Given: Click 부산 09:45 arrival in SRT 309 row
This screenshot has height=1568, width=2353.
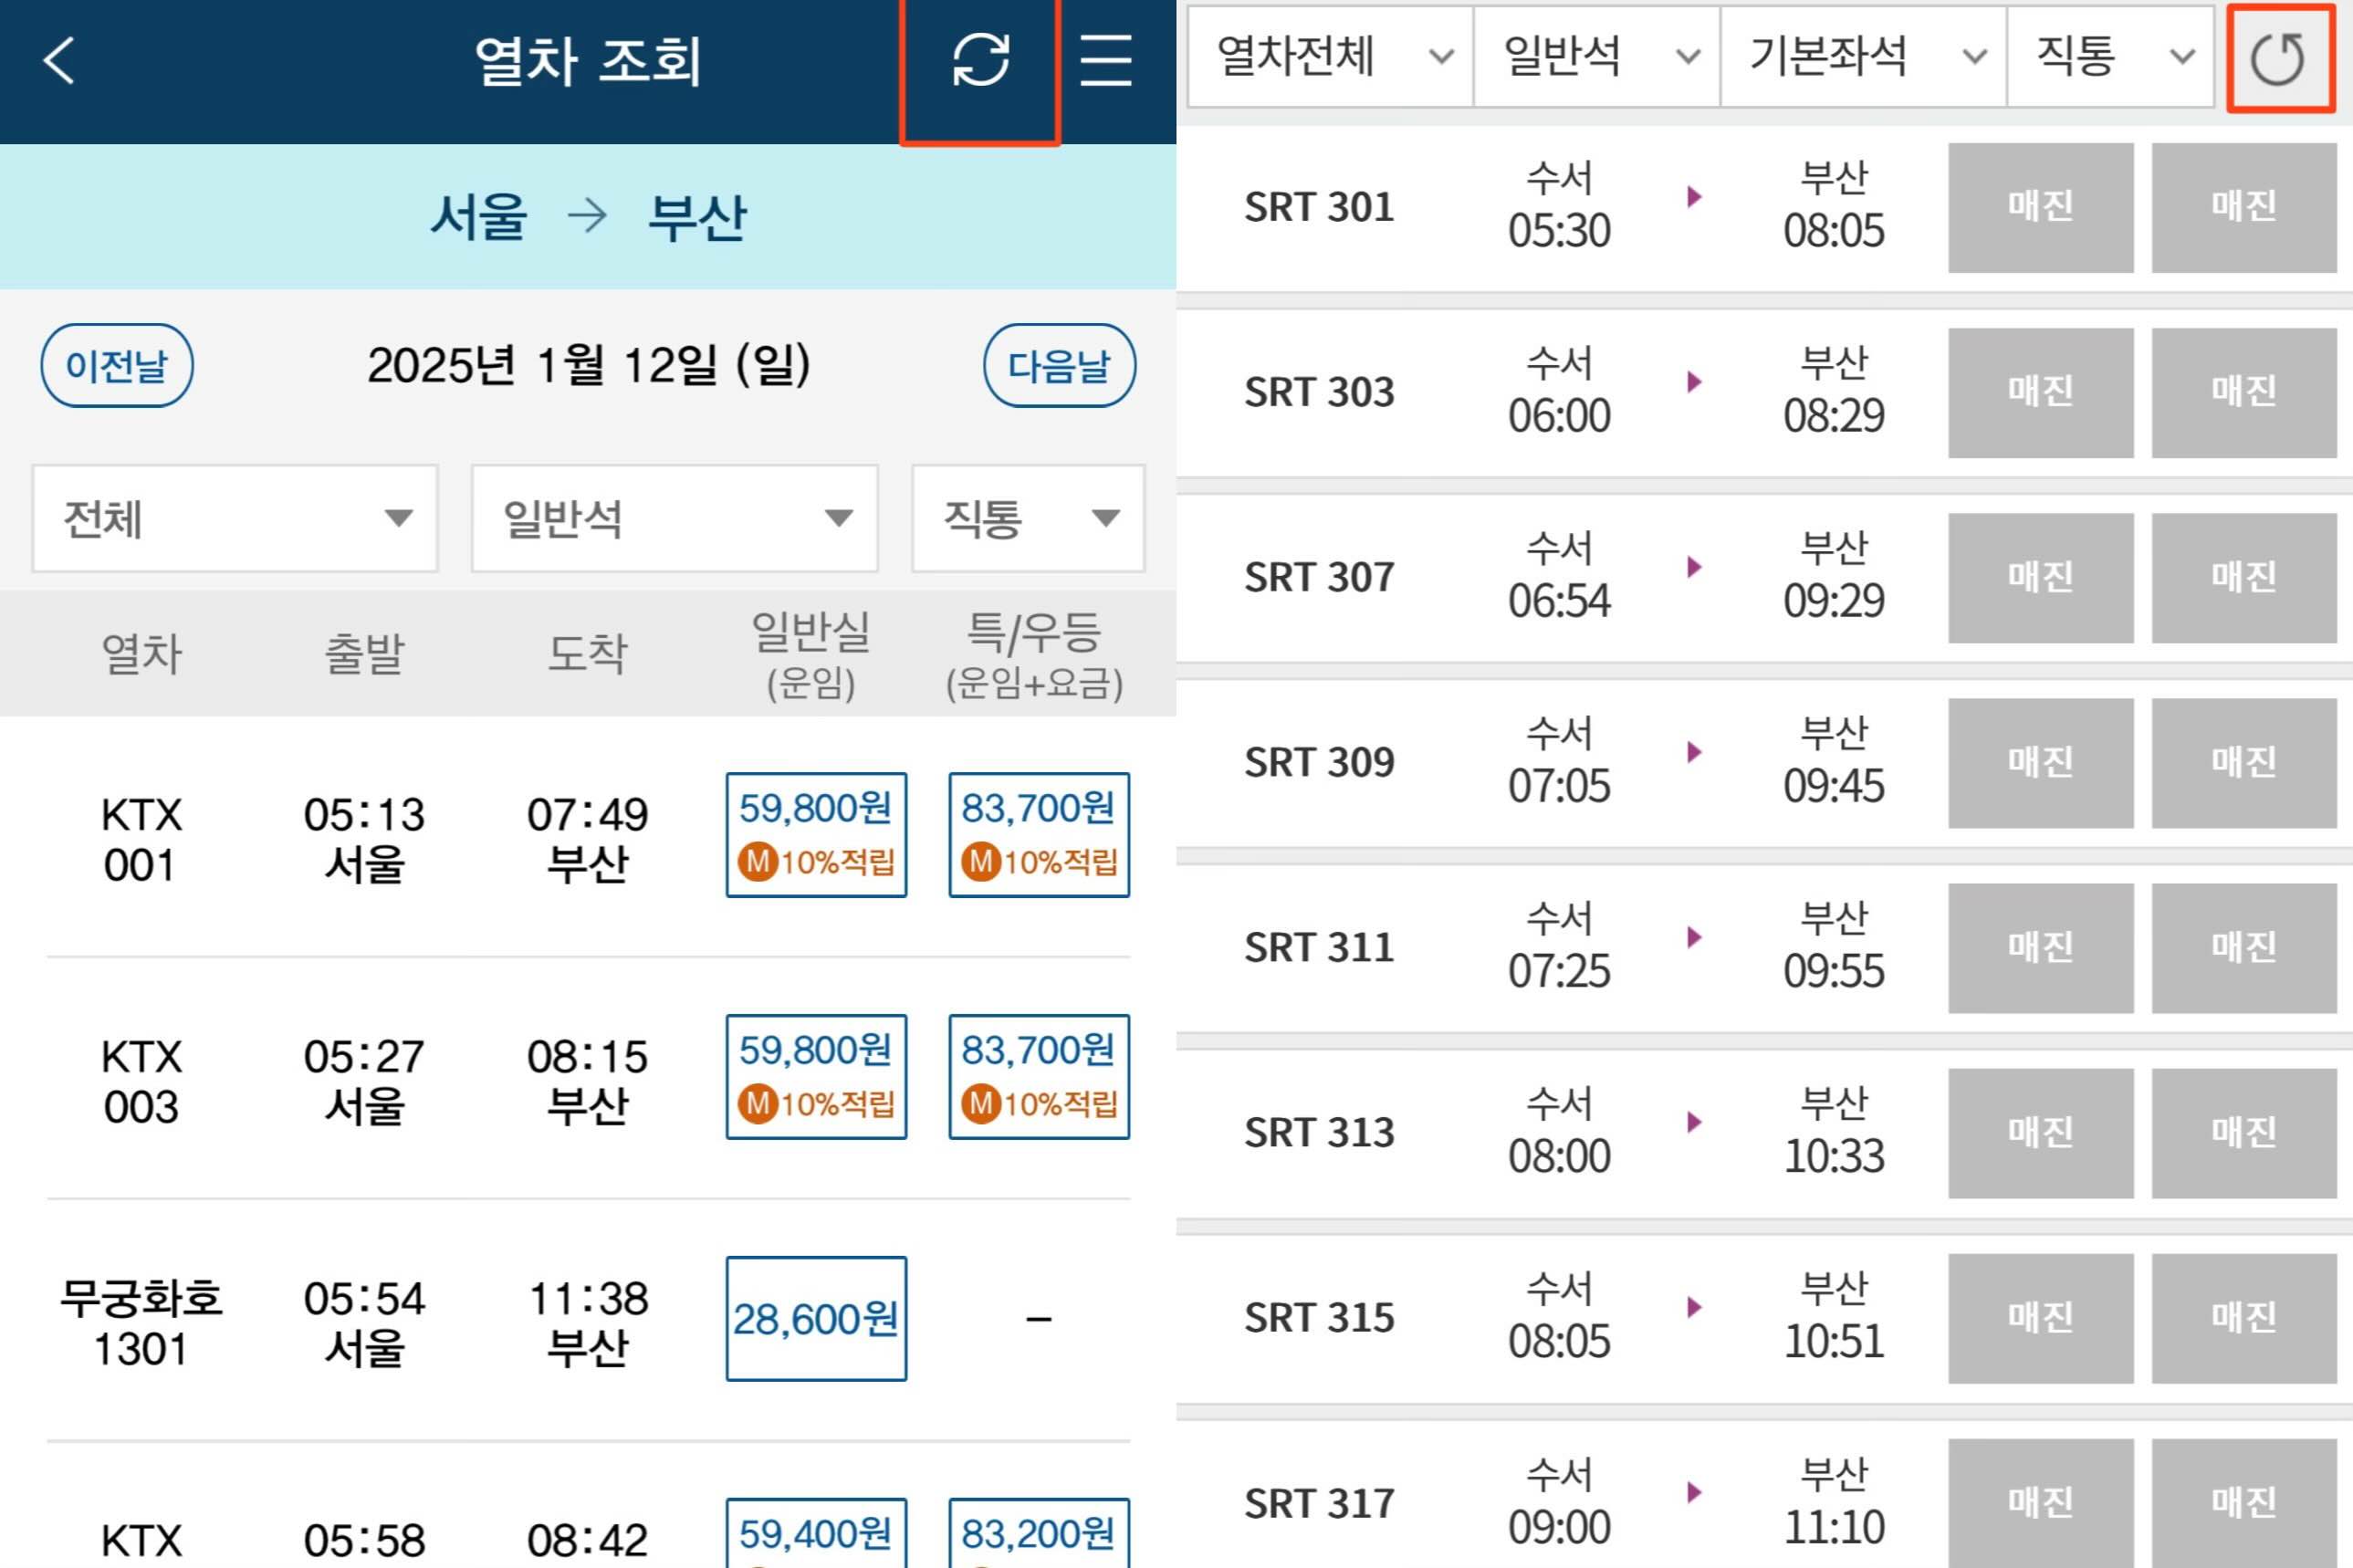Looking at the screenshot, I should point(1834,761).
